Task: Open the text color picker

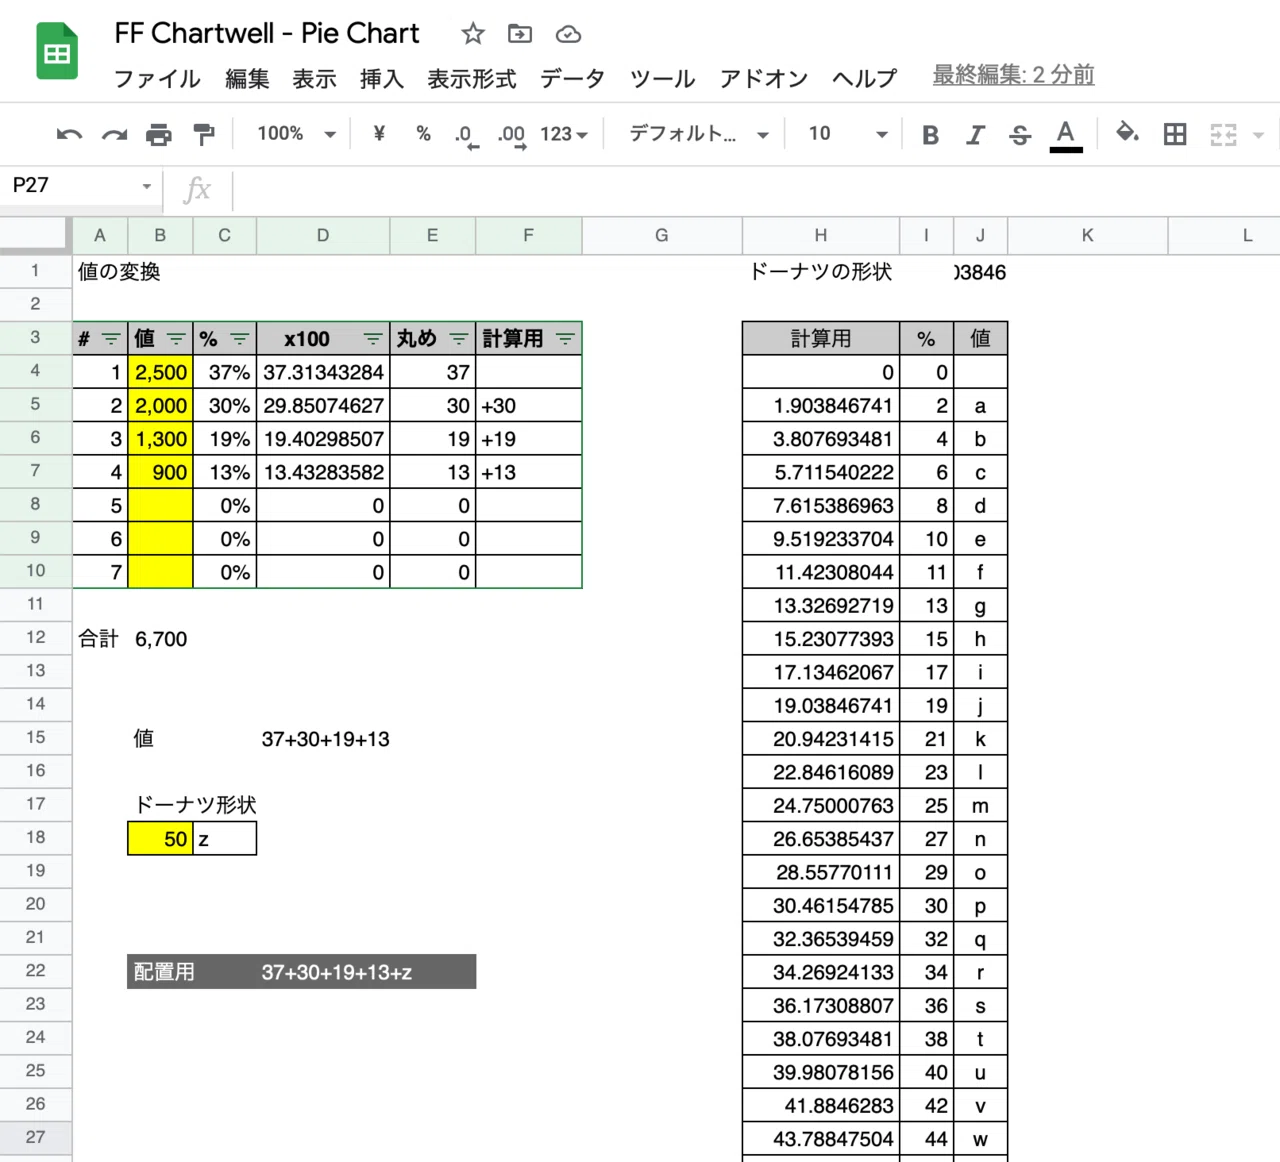Action: pos(1066,135)
